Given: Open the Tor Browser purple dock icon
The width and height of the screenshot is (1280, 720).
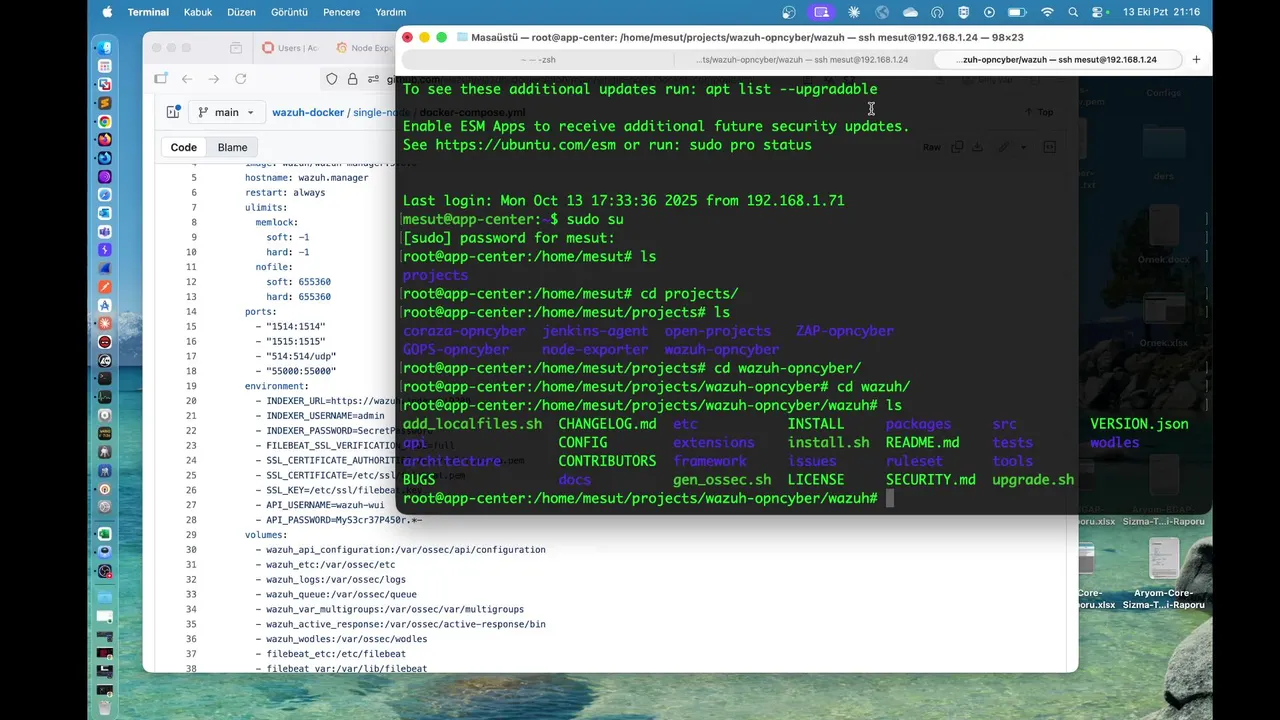Looking at the screenshot, I should [x=104, y=177].
